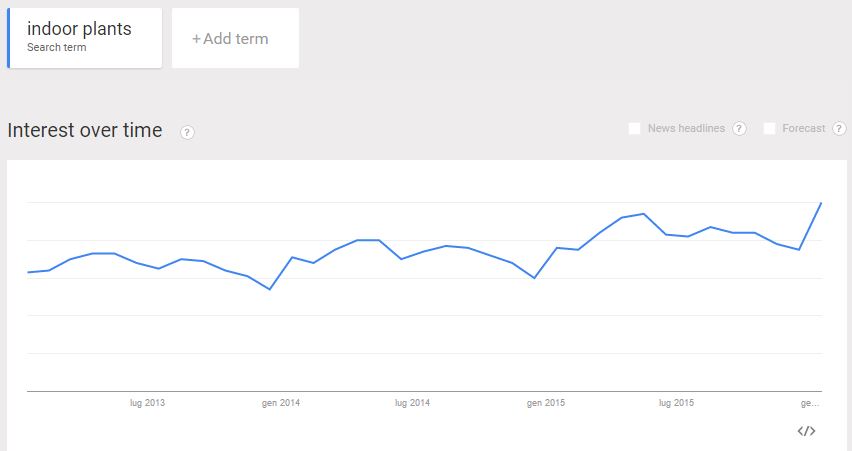852x451 pixels.
Task: Enable the News headlines checkbox
Action: coord(634,129)
